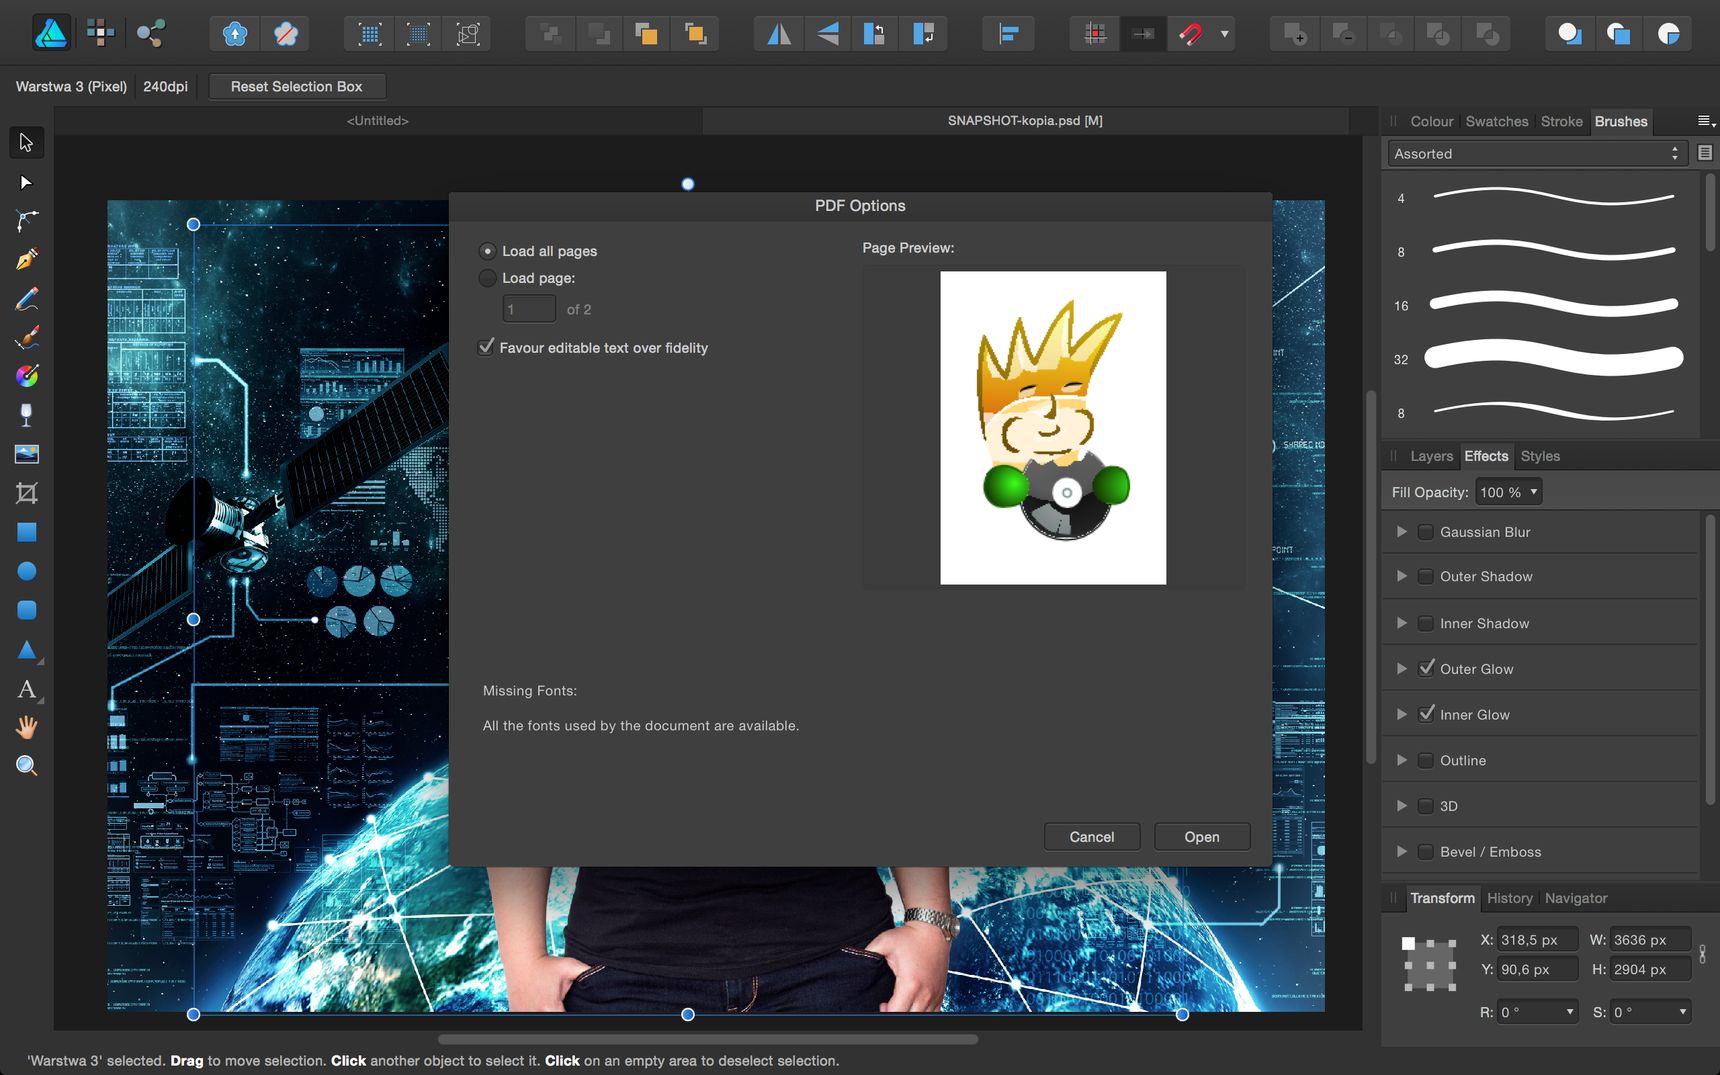The width and height of the screenshot is (1720, 1075).
Task: Select the Crop tool
Action: click(x=26, y=493)
